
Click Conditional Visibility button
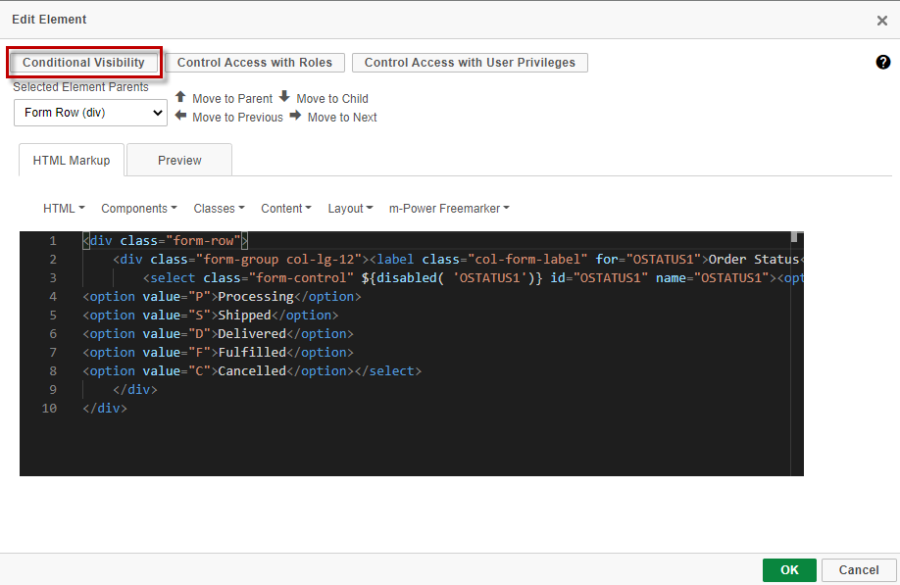coord(84,63)
